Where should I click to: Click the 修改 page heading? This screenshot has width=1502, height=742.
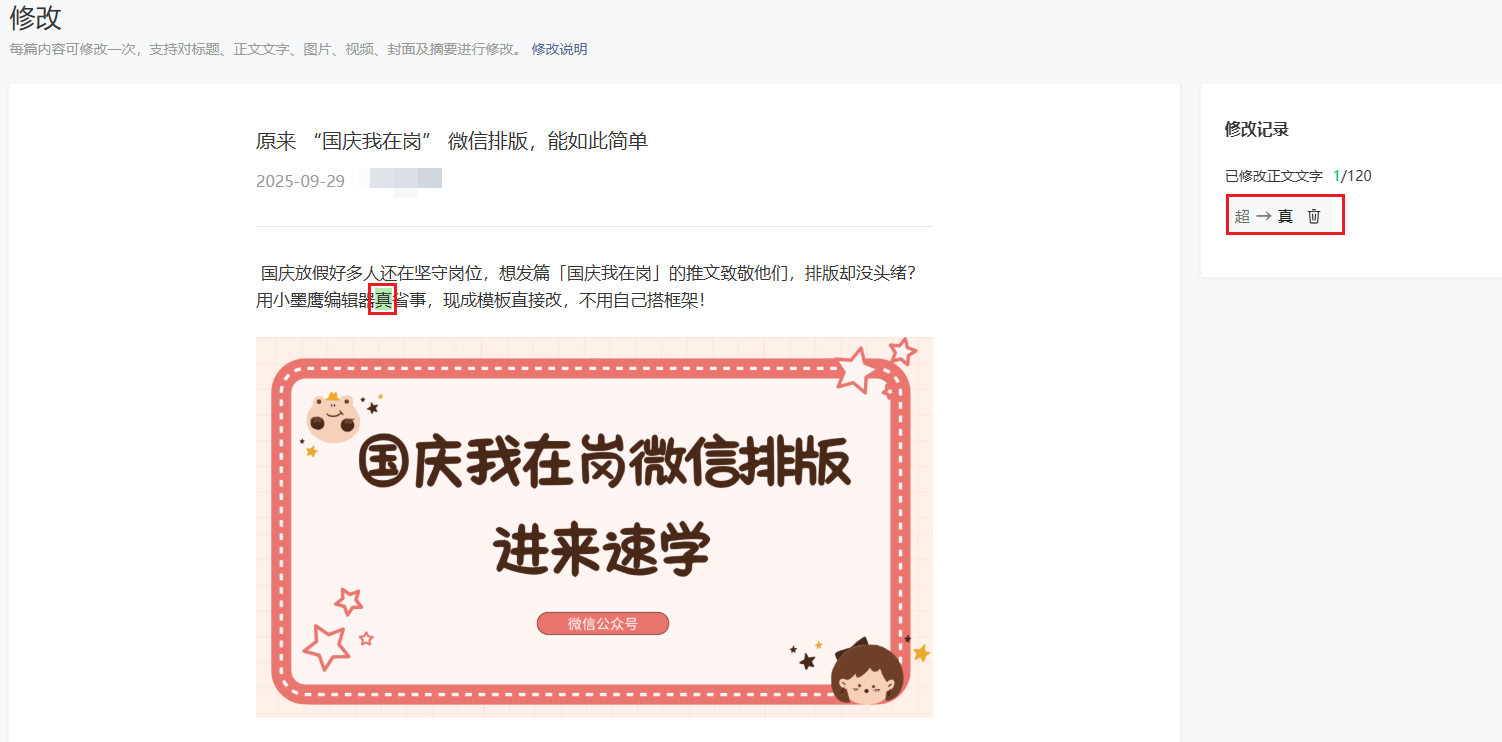[x=35, y=17]
